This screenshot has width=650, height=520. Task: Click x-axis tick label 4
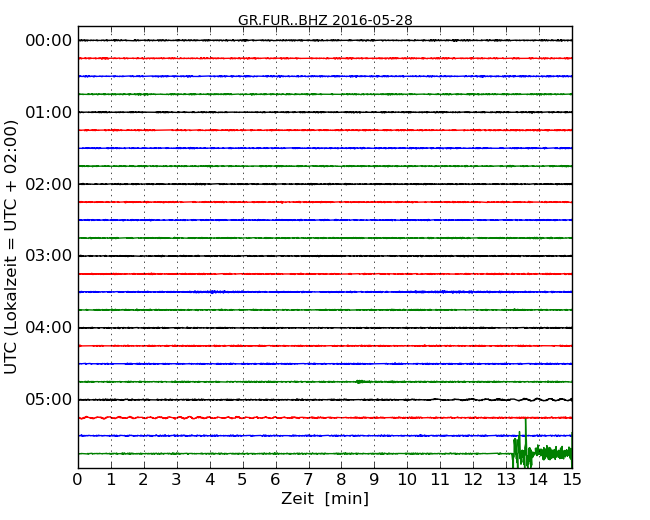point(210,480)
